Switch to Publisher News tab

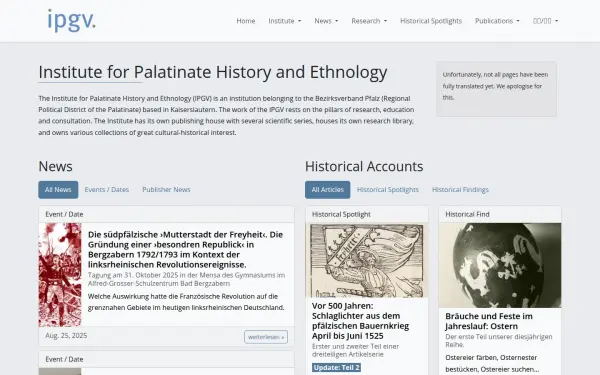point(166,190)
